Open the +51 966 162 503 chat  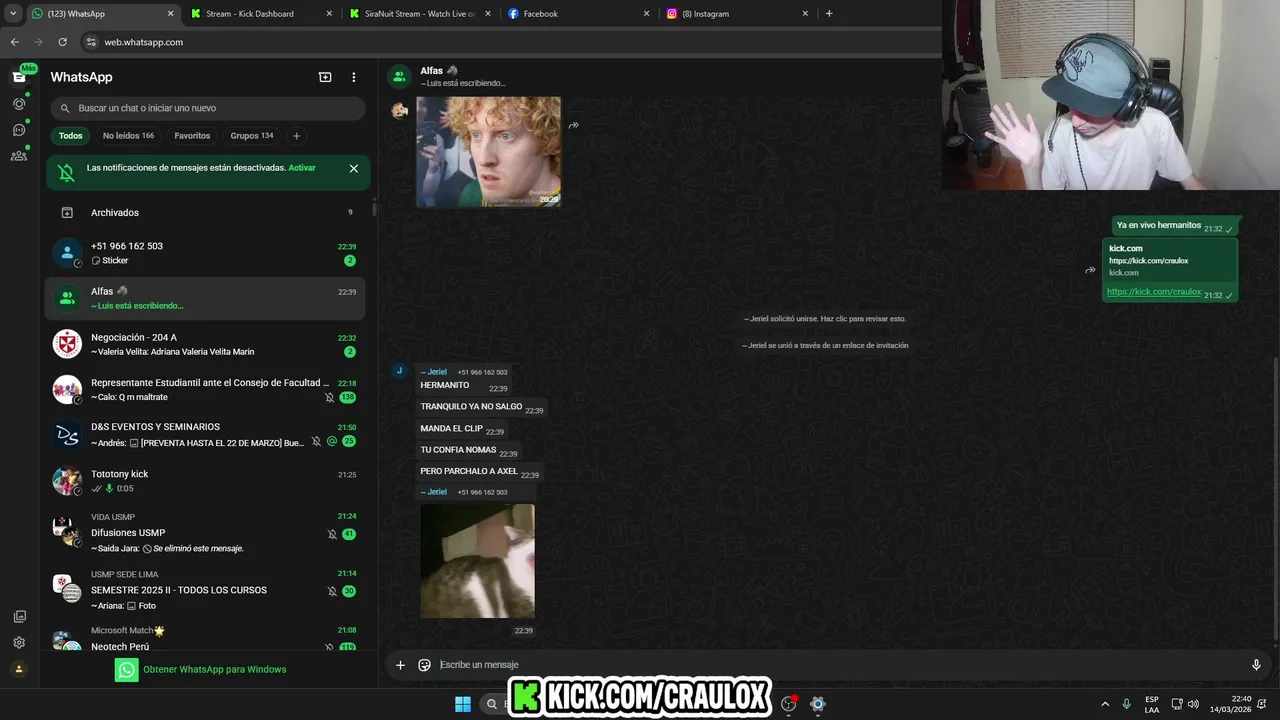click(x=205, y=253)
